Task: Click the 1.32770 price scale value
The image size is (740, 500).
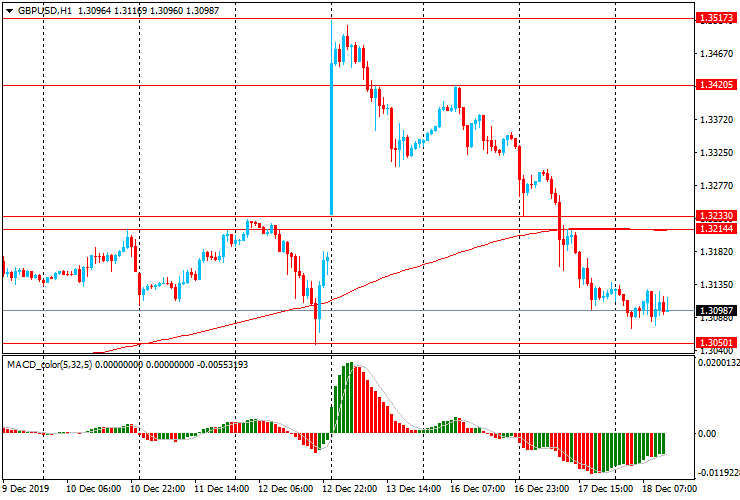Action: pos(716,186)
